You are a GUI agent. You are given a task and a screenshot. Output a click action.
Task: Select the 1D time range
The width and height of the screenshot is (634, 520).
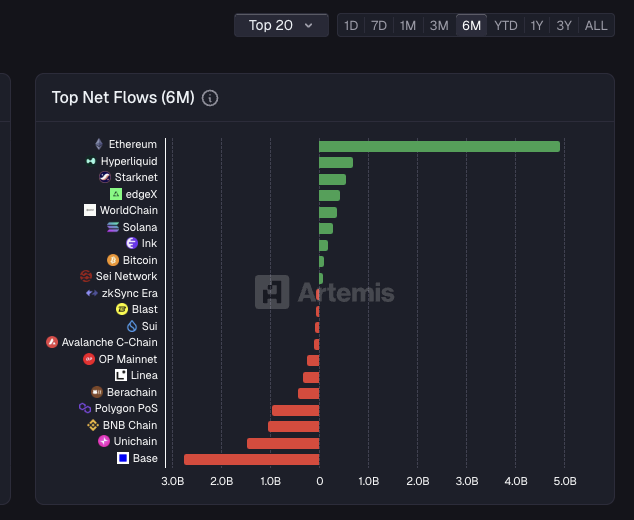point(350,25)
